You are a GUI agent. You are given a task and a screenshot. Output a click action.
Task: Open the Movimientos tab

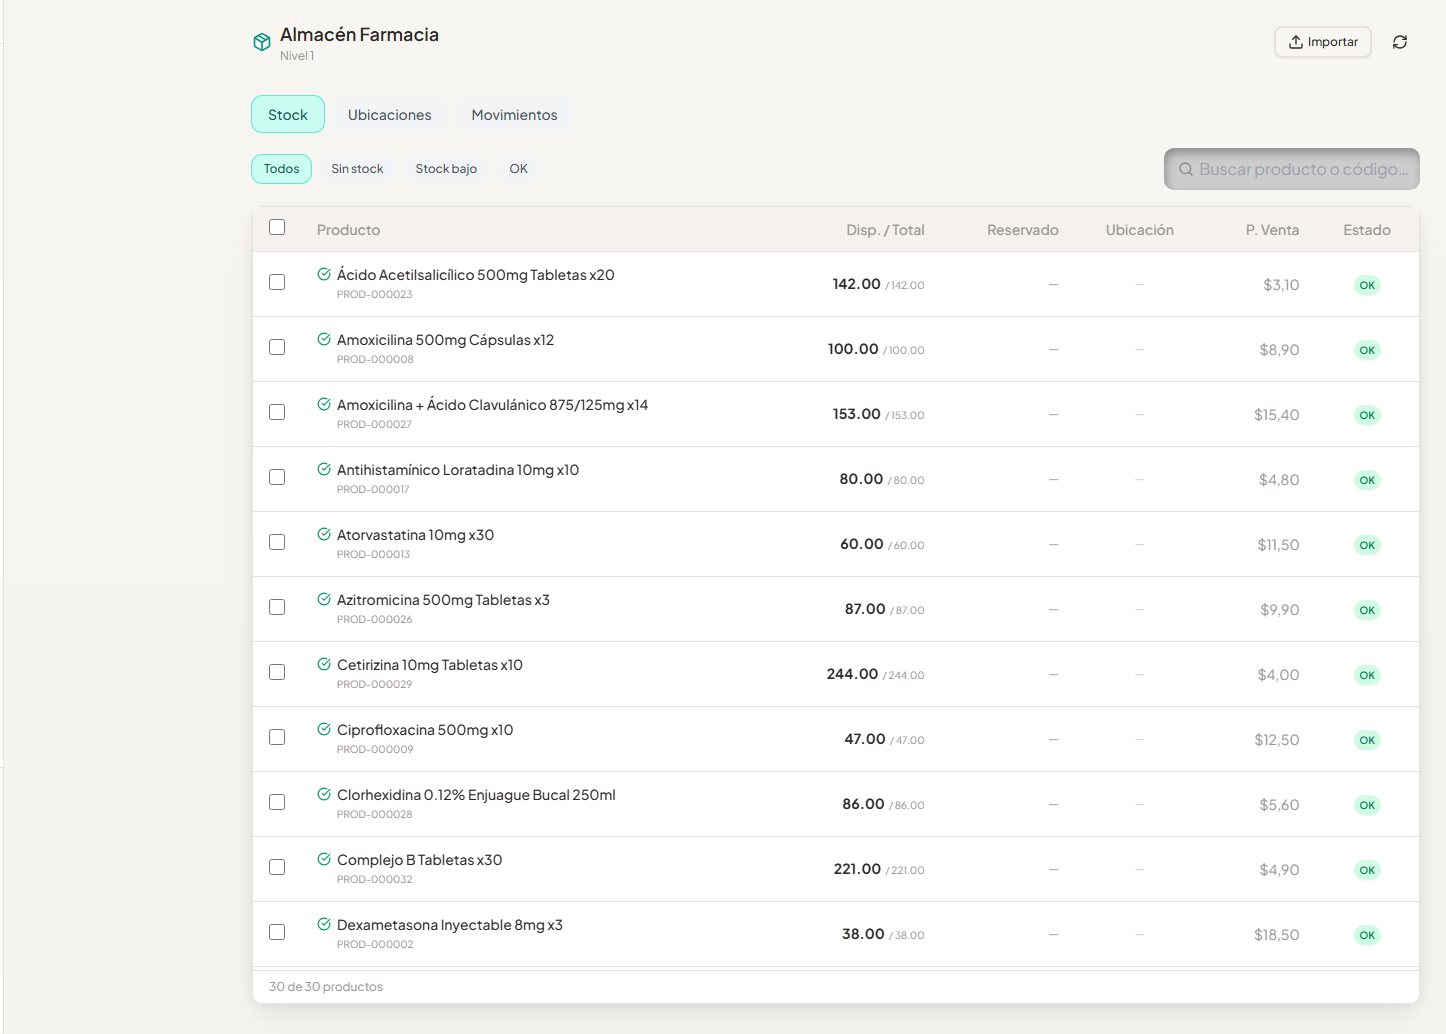pyautogui.click(x=514, y=115)
